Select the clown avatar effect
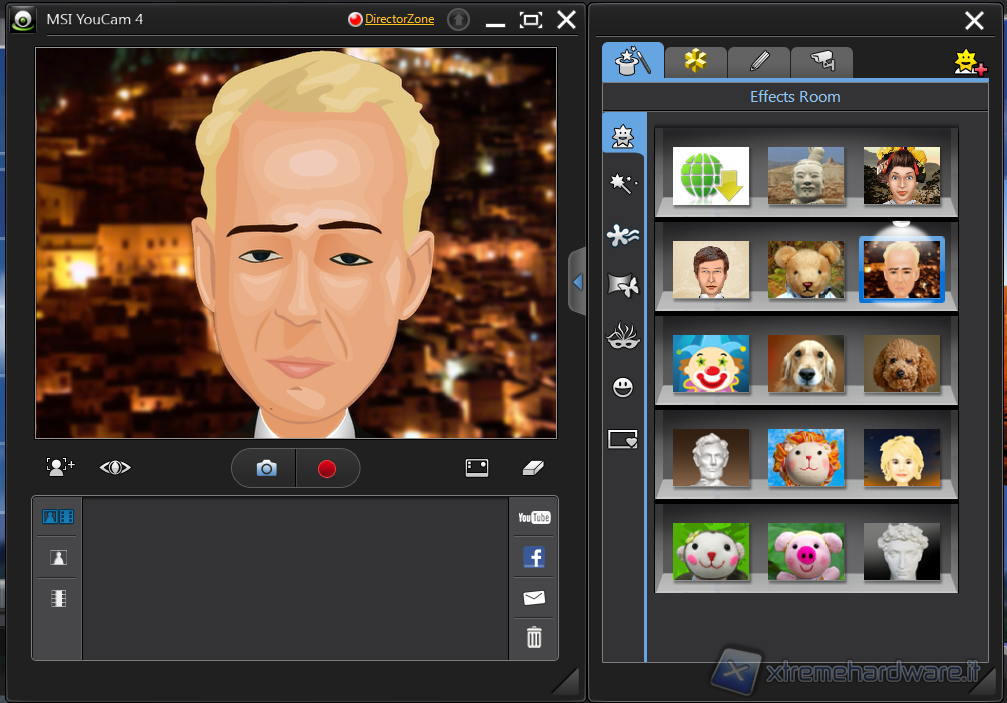 (711, 363)
